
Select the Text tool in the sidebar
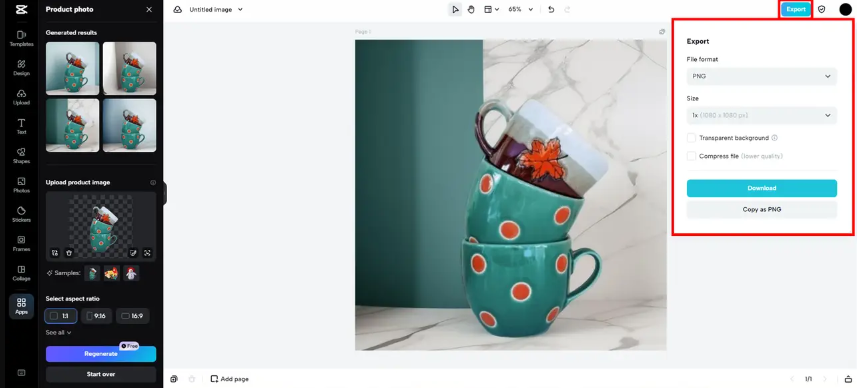coord(21,126)
